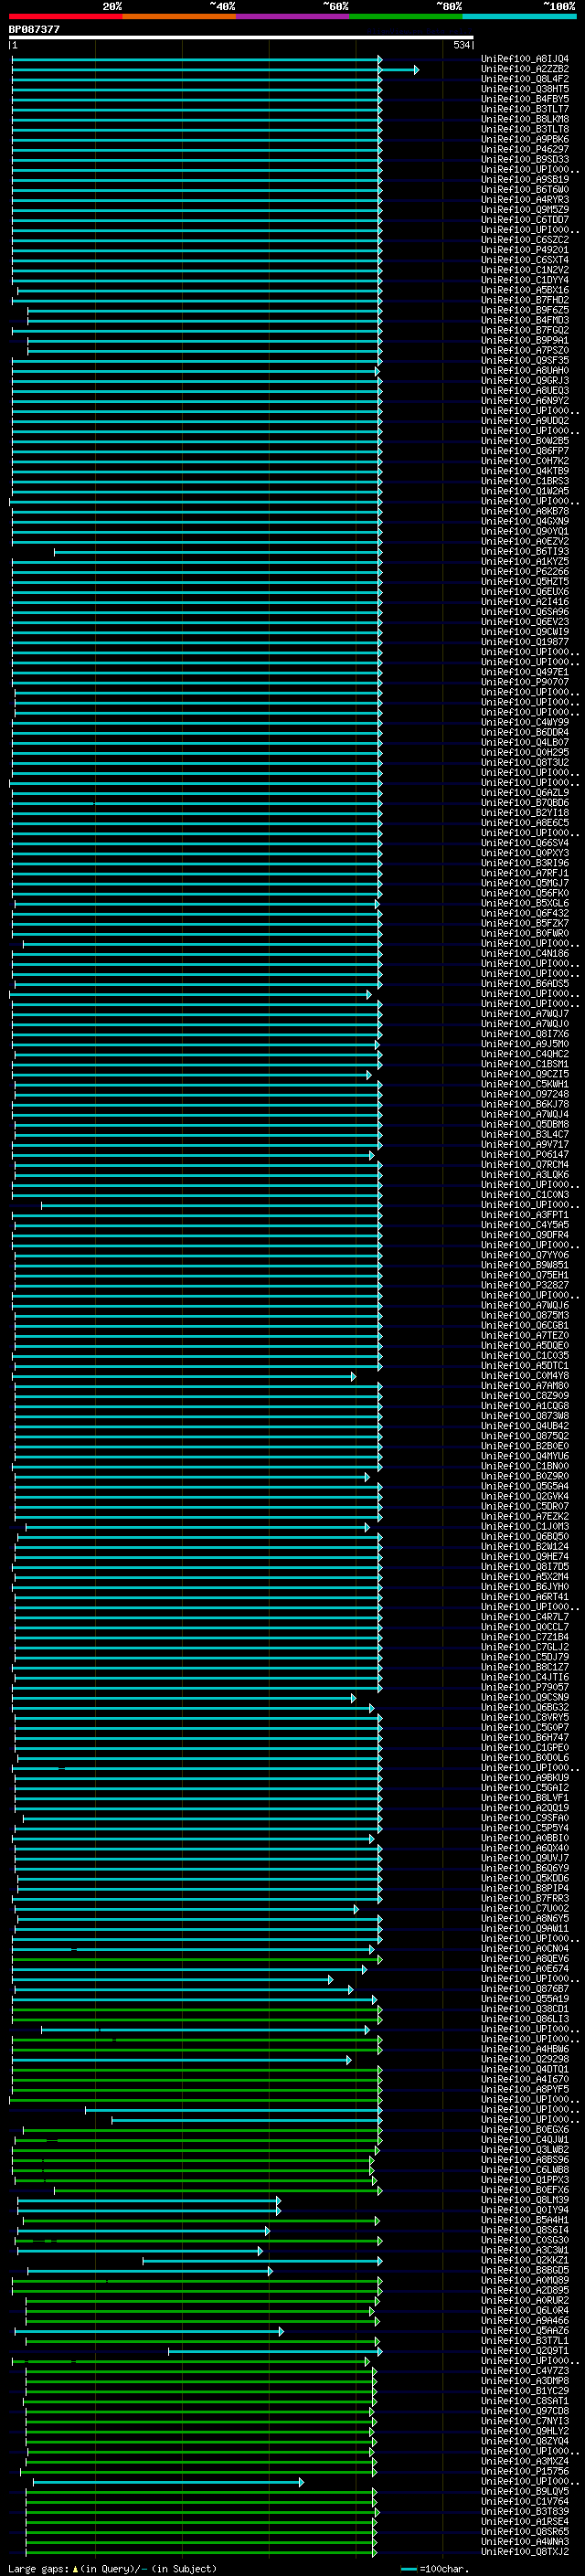Select the UniRef100_Q5AAZ6 label
Screen dimensions: 585x2576
[x=525, y=2331]
